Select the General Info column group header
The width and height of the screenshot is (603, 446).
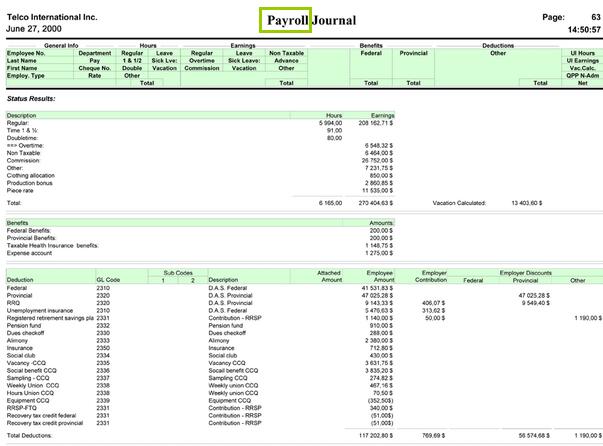[61, 46]
